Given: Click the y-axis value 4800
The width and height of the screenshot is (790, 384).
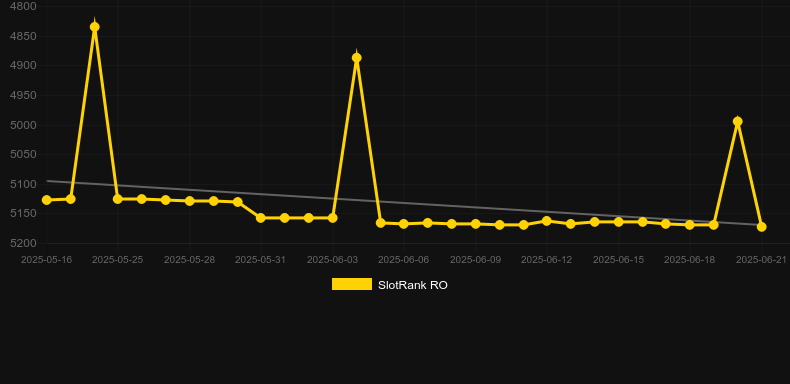Looking at the screenshot, I should pyautogui.click(x=23, y=7).
